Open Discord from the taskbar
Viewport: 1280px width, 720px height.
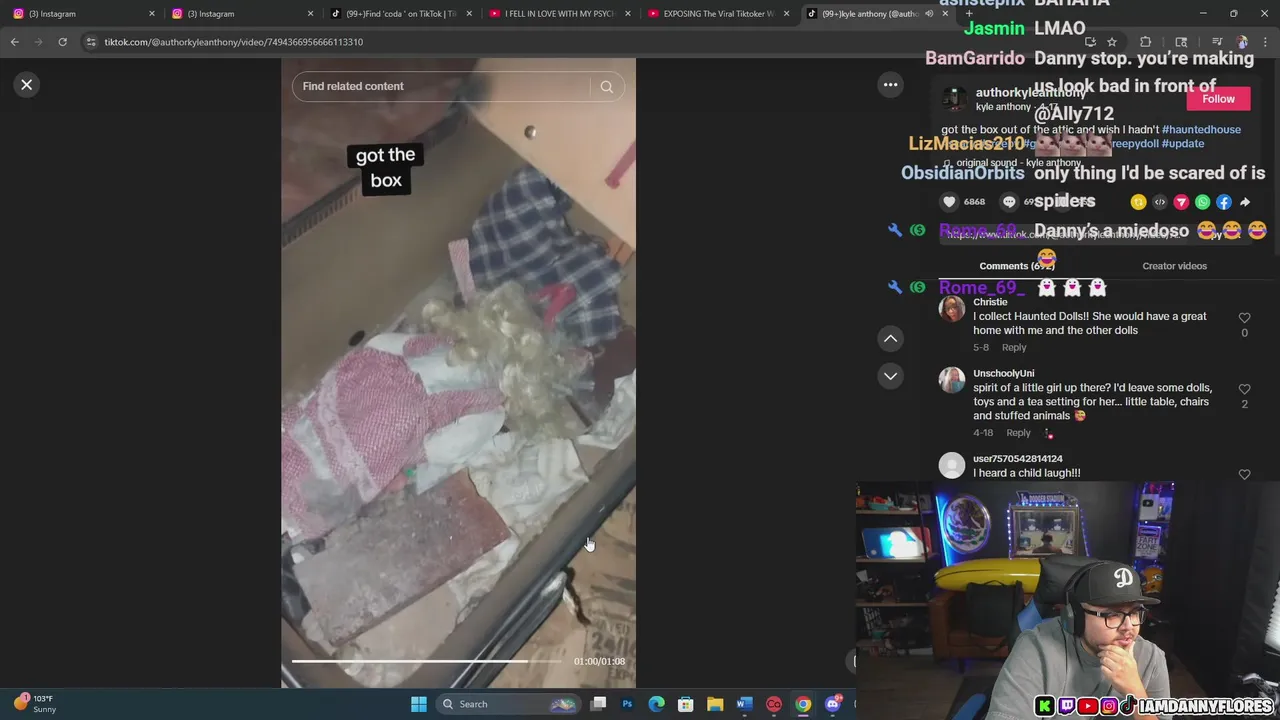coord(833,704)
